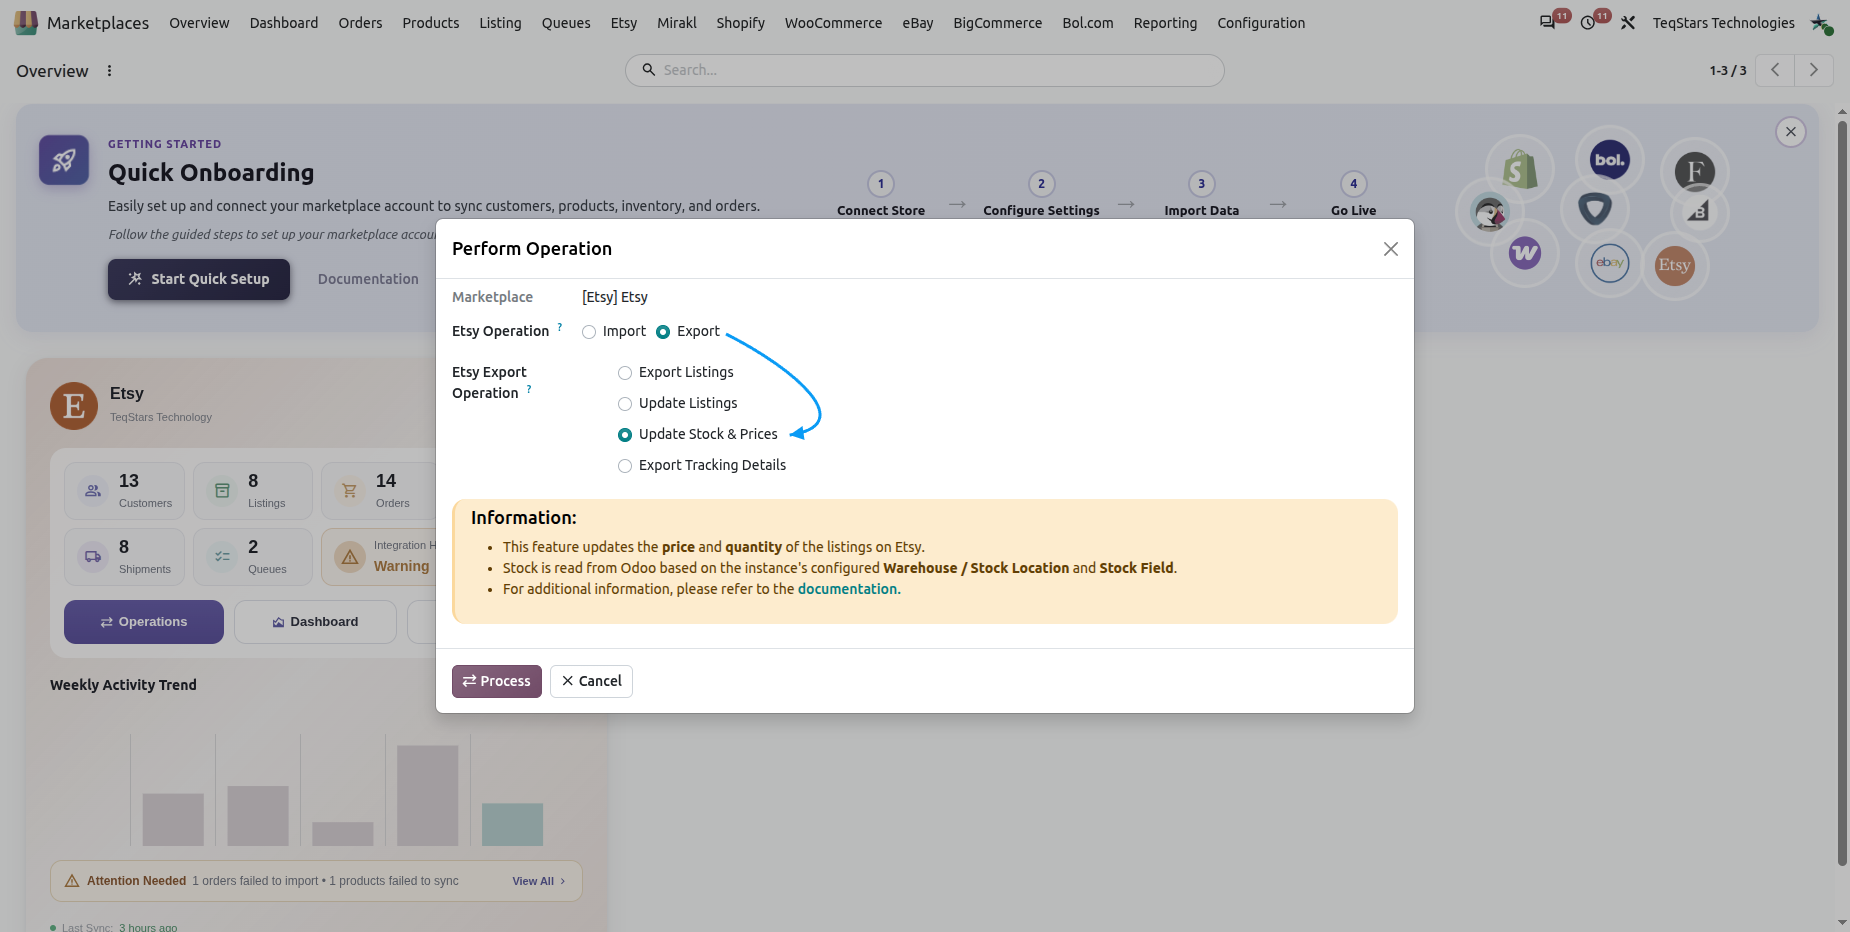Viewport: 1850px width, 932px height.
Task: Select the Import radio option
Action: pyautogui.click(x=589, y=332)
